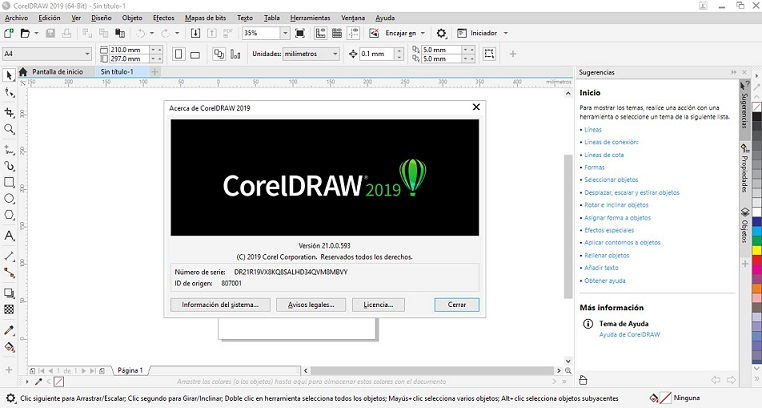This screenshot has height=408, width=762.
Task: Activate the Zoom magnifier tool
Action: tap(9, 129)
